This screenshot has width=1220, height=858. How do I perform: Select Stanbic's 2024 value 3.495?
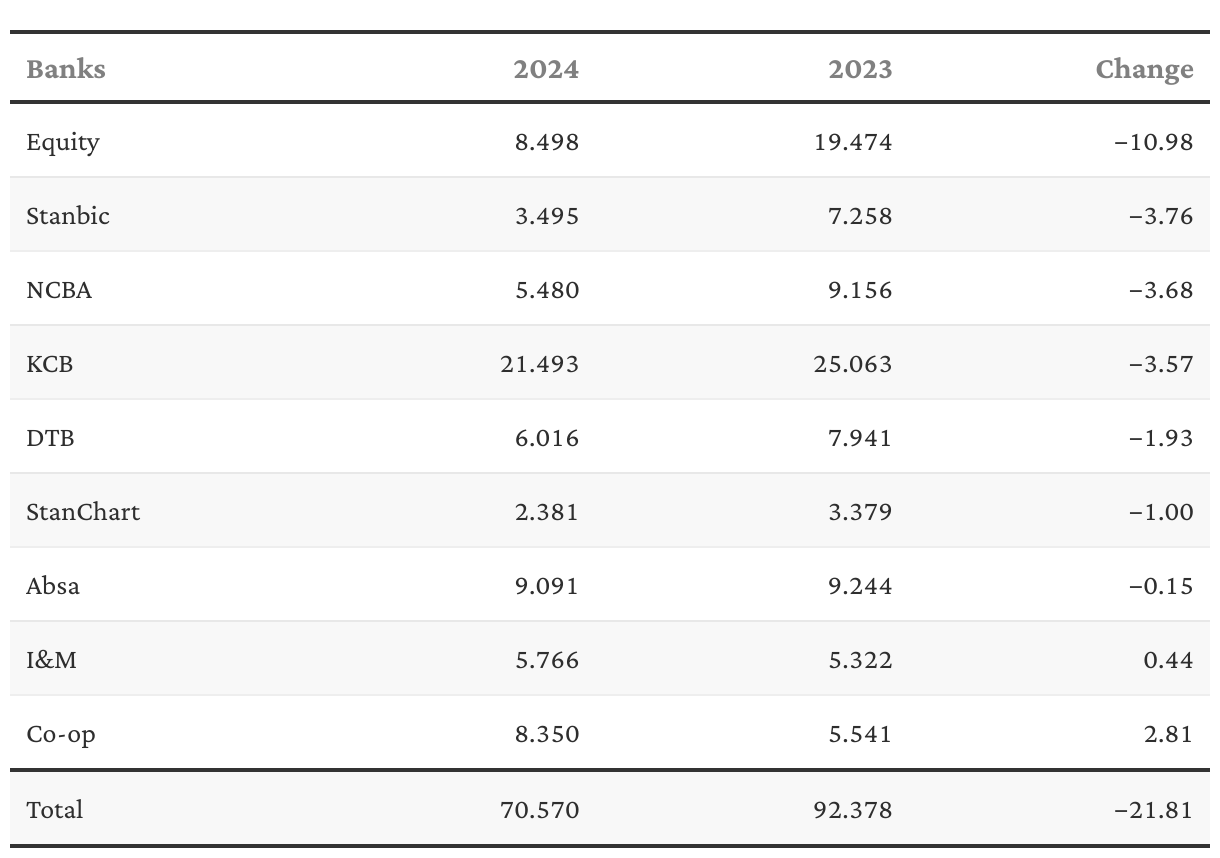(546, 216)
